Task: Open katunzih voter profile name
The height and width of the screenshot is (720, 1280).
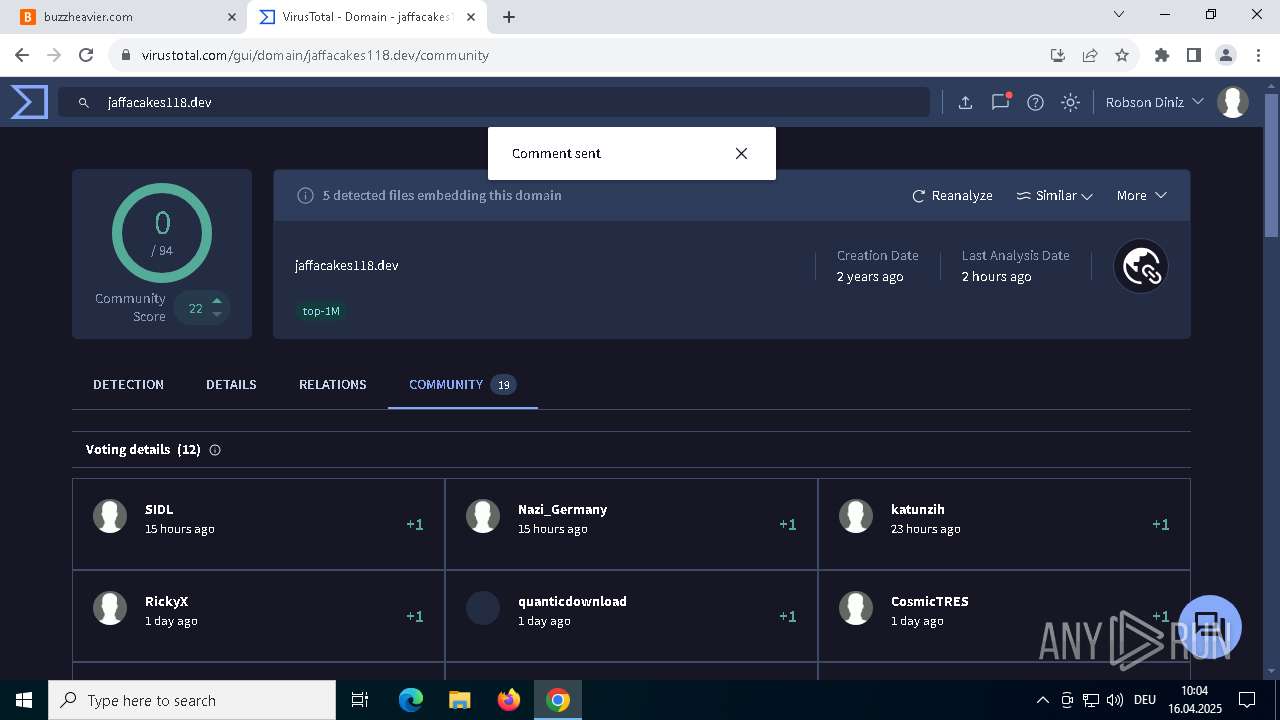Action: (x=917, y=509)
